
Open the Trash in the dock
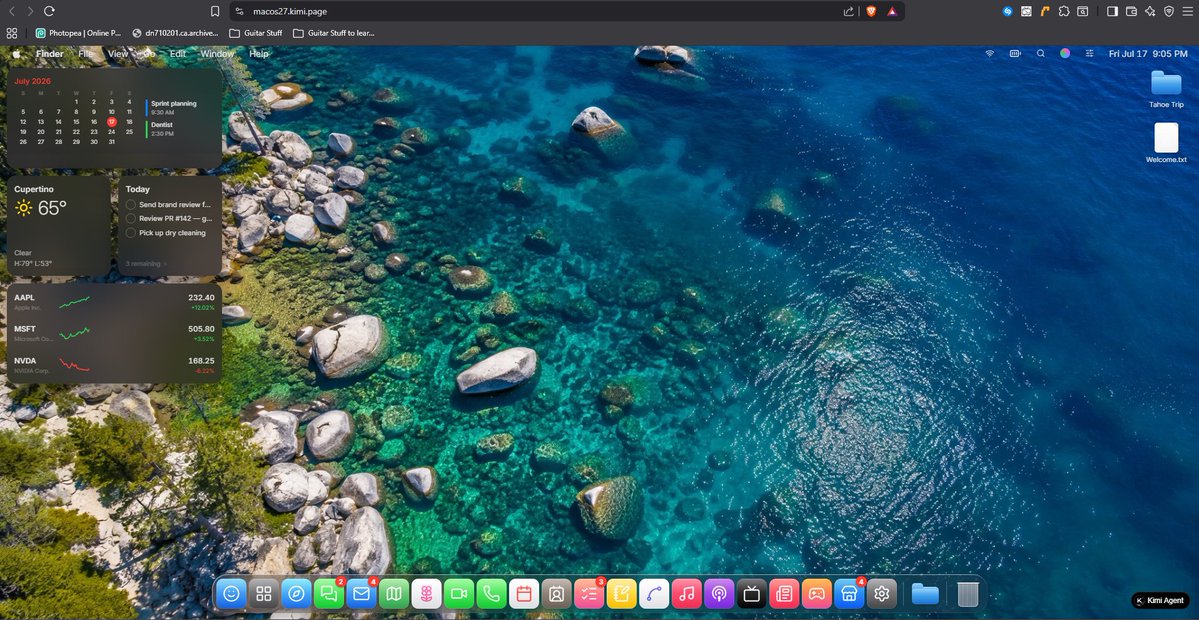pyautogui.click(x=968, y=593)
